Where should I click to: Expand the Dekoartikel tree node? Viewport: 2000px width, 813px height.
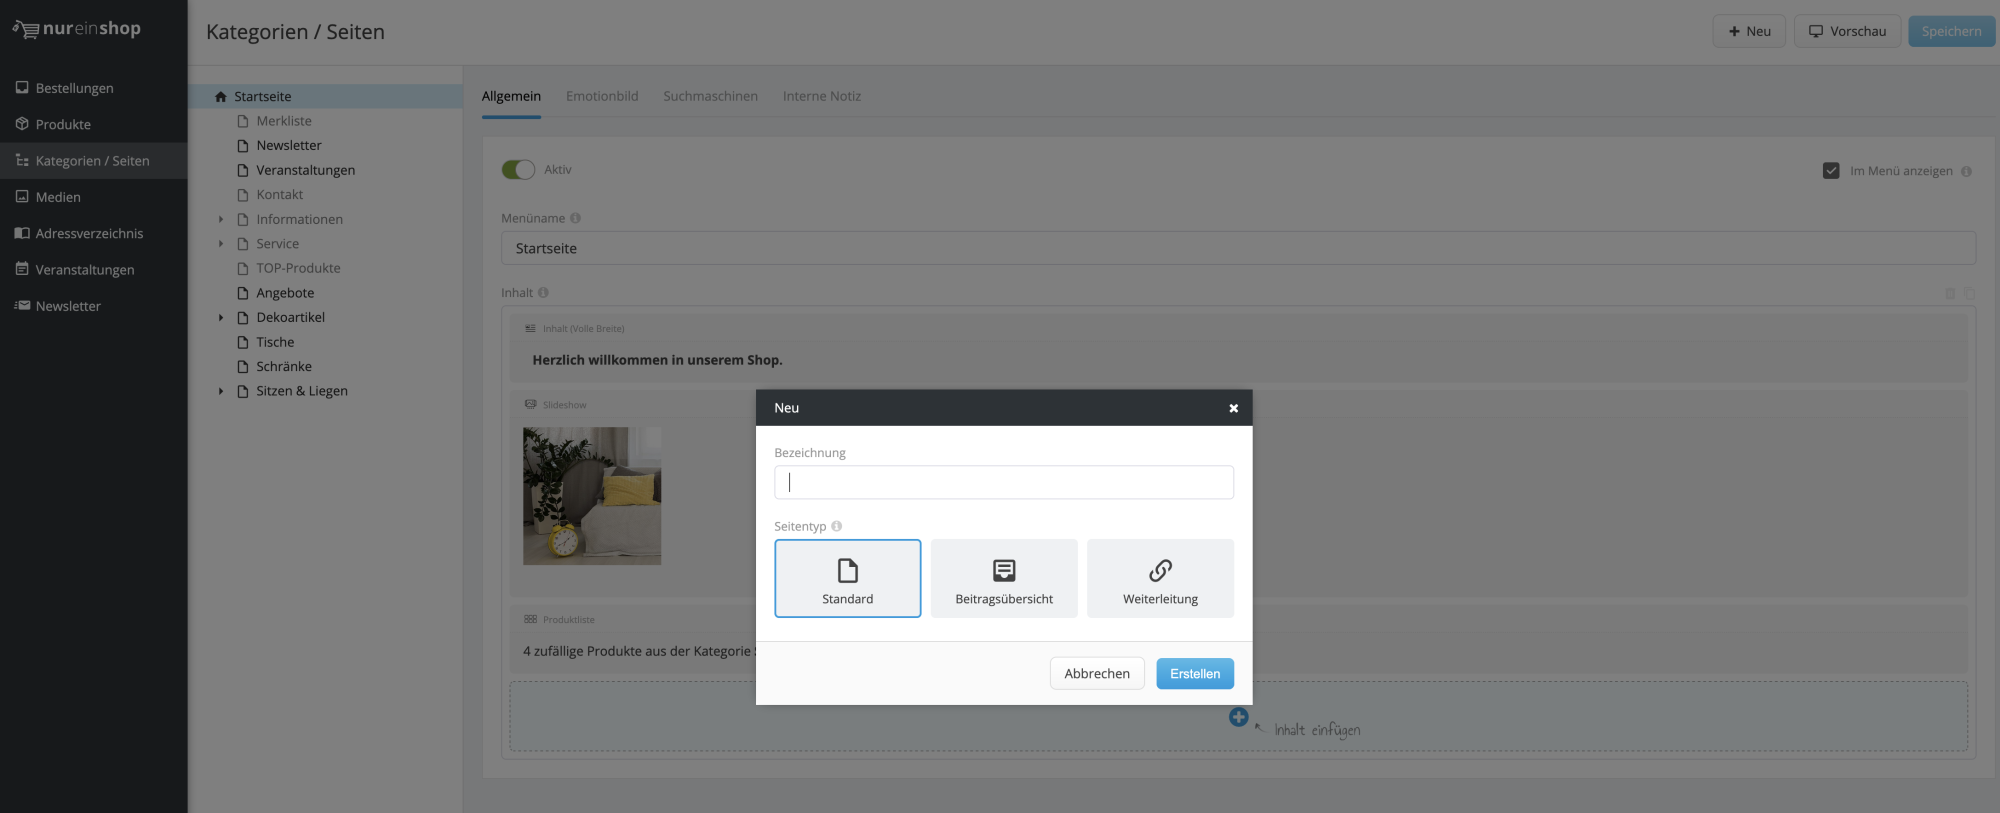click(x=221, y=318)
